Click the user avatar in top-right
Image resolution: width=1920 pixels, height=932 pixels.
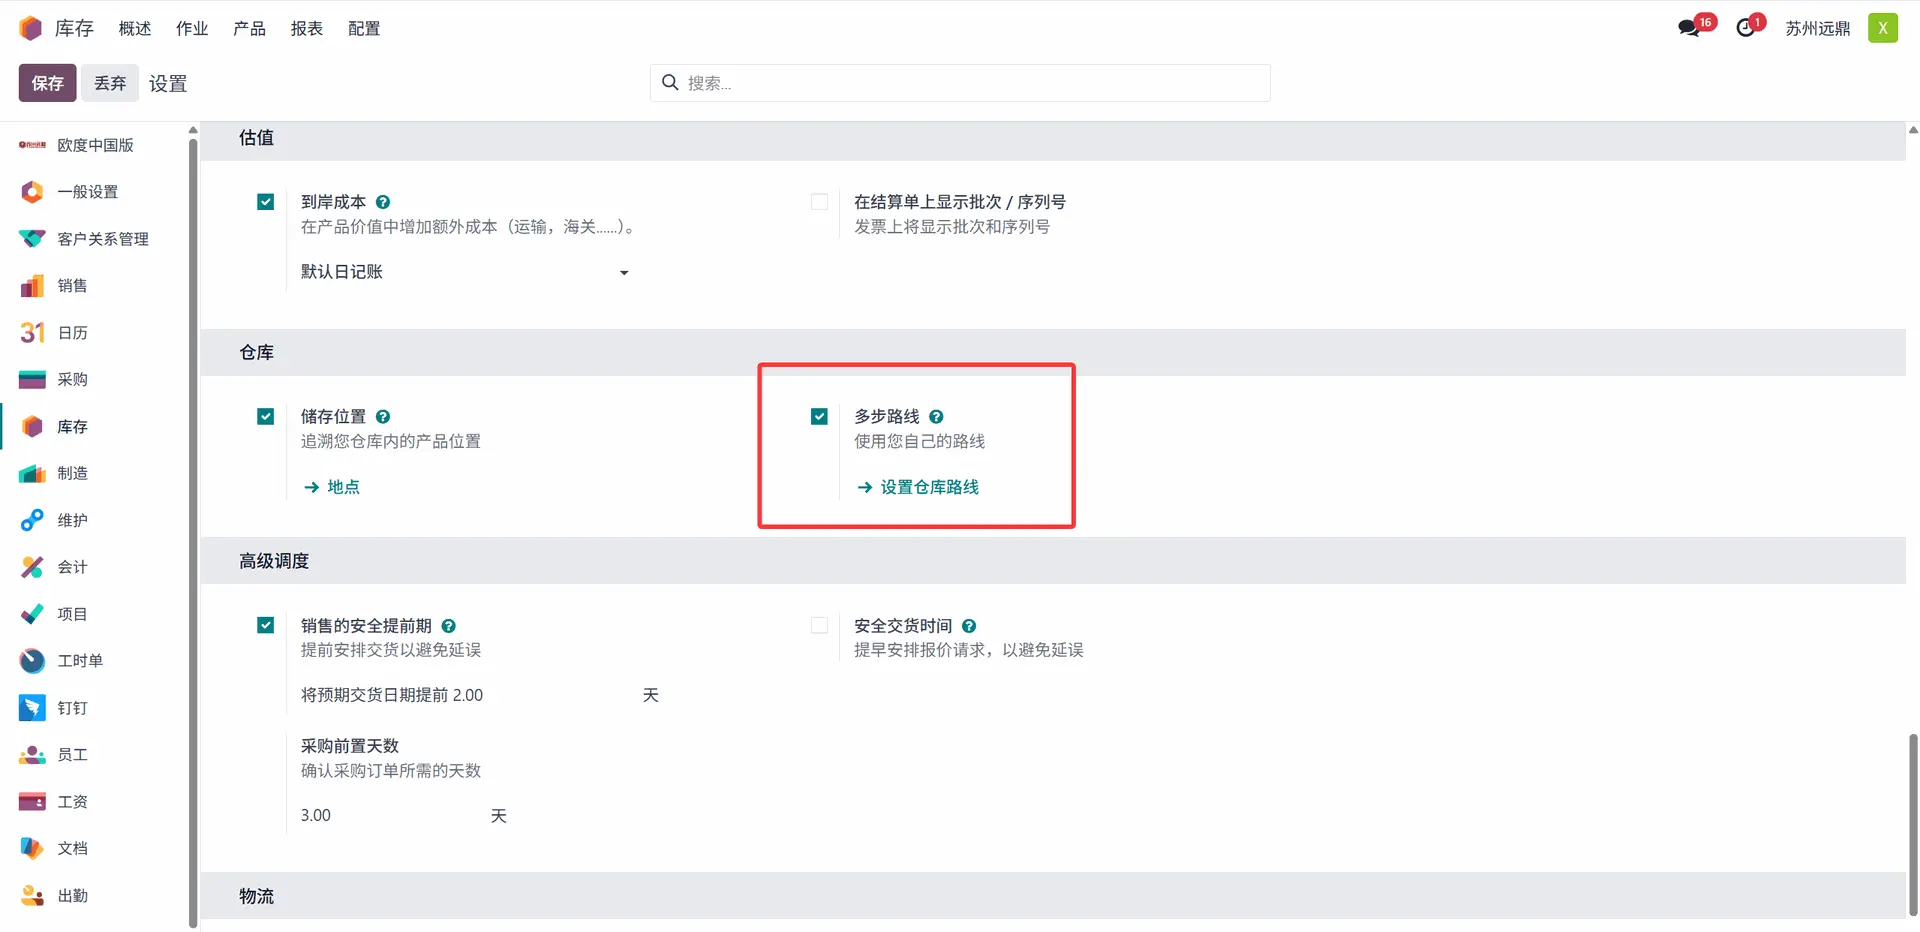click(1882, 28)
